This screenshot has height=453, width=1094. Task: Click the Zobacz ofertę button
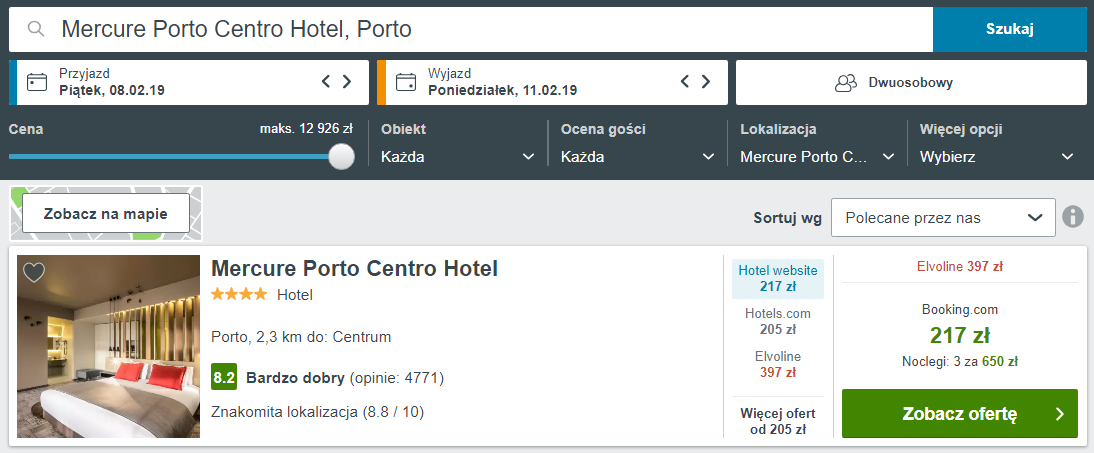coord(959,413)
